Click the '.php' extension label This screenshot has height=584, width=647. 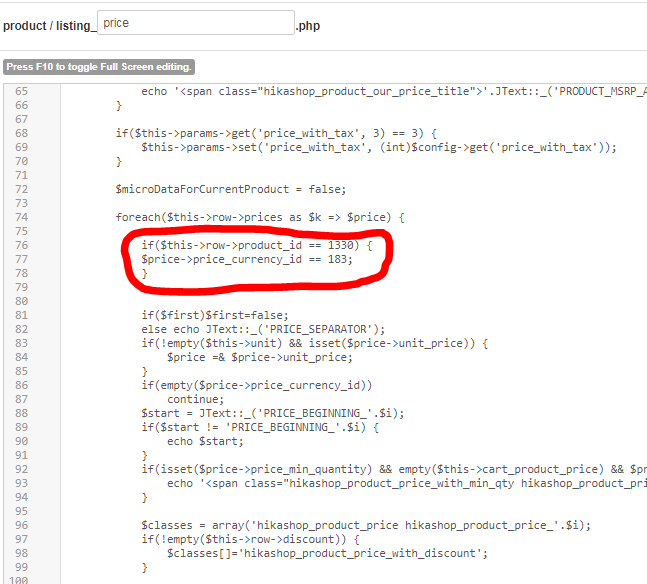(x=308, y=26)
